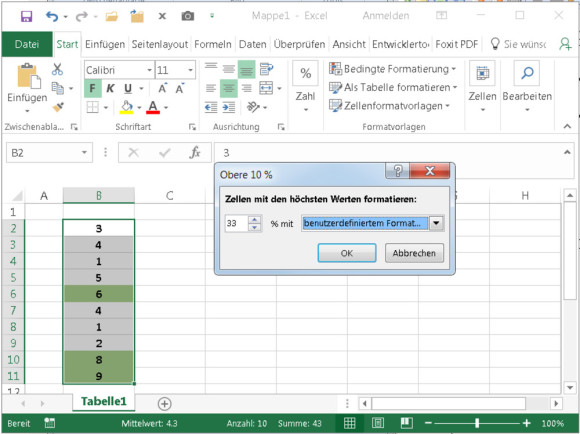Expand Bedingte Formatierung menu
Screen dimensions: 580x434
[392, 69]
